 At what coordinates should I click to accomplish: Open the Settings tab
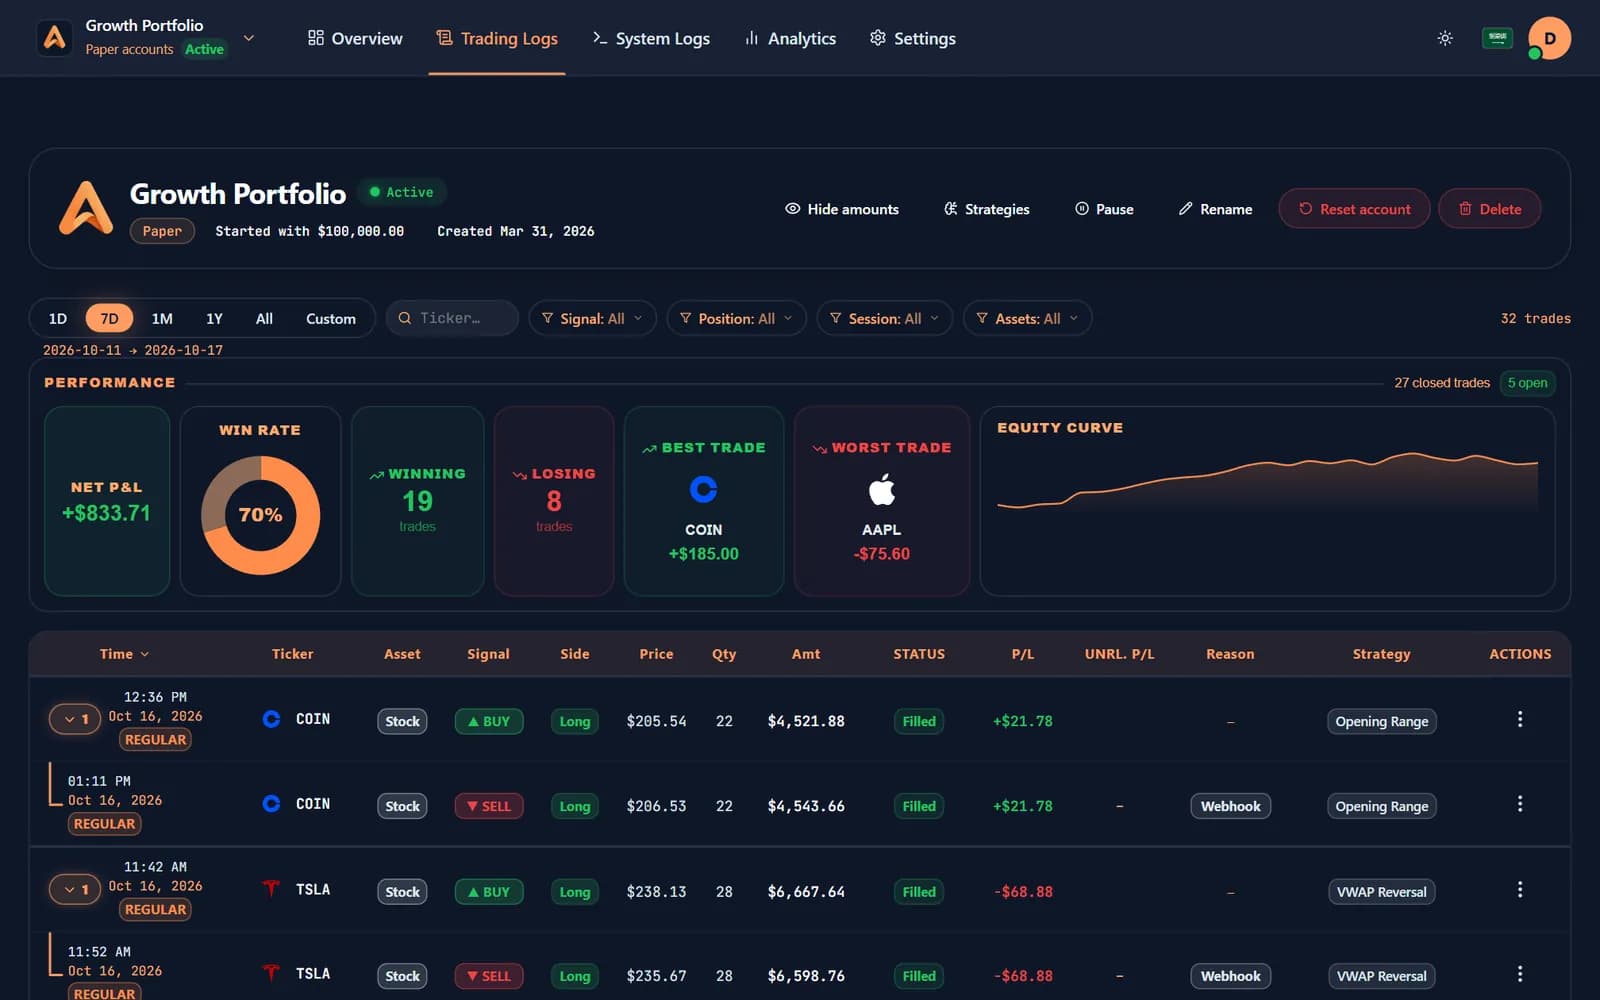click(x=912, y=38)
